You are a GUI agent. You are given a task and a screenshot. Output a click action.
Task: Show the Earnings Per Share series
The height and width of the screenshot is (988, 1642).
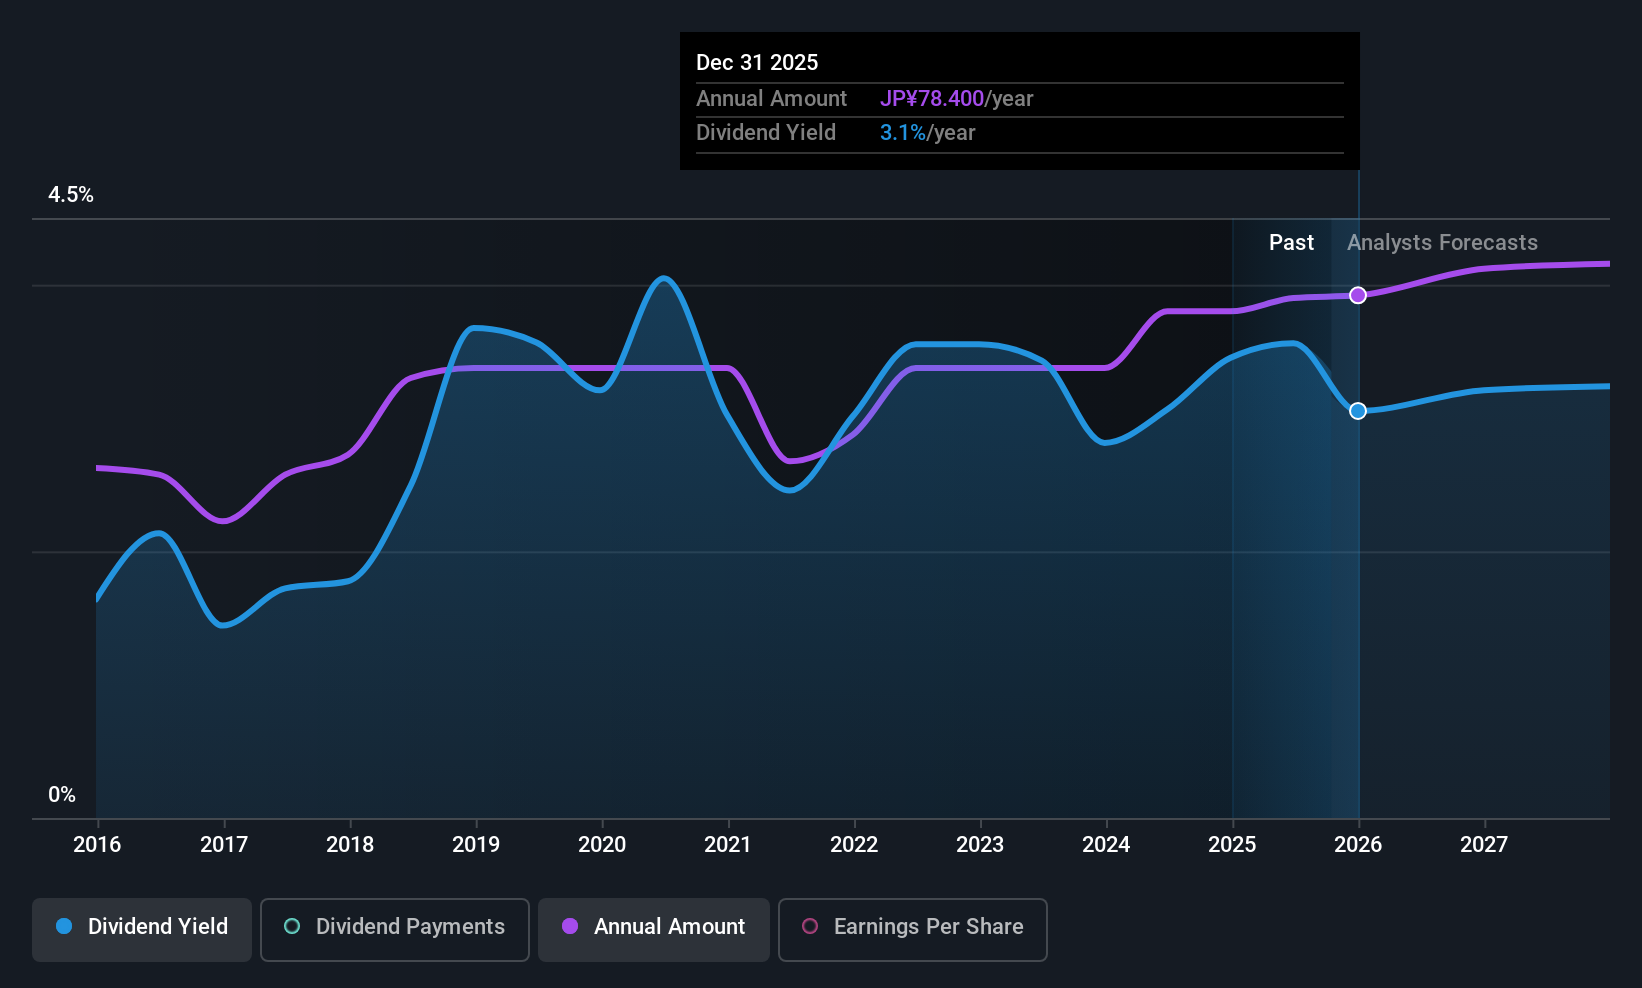(913, 930)
